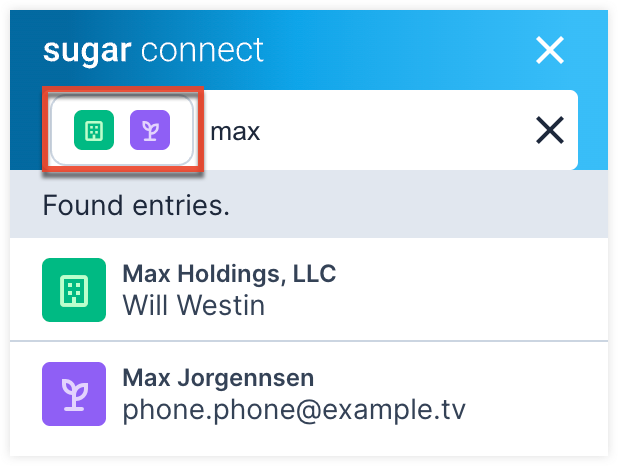Click the search field containing "max"
Screen dimensions: 618x466
pyautogui.click(x=360, y=130)
